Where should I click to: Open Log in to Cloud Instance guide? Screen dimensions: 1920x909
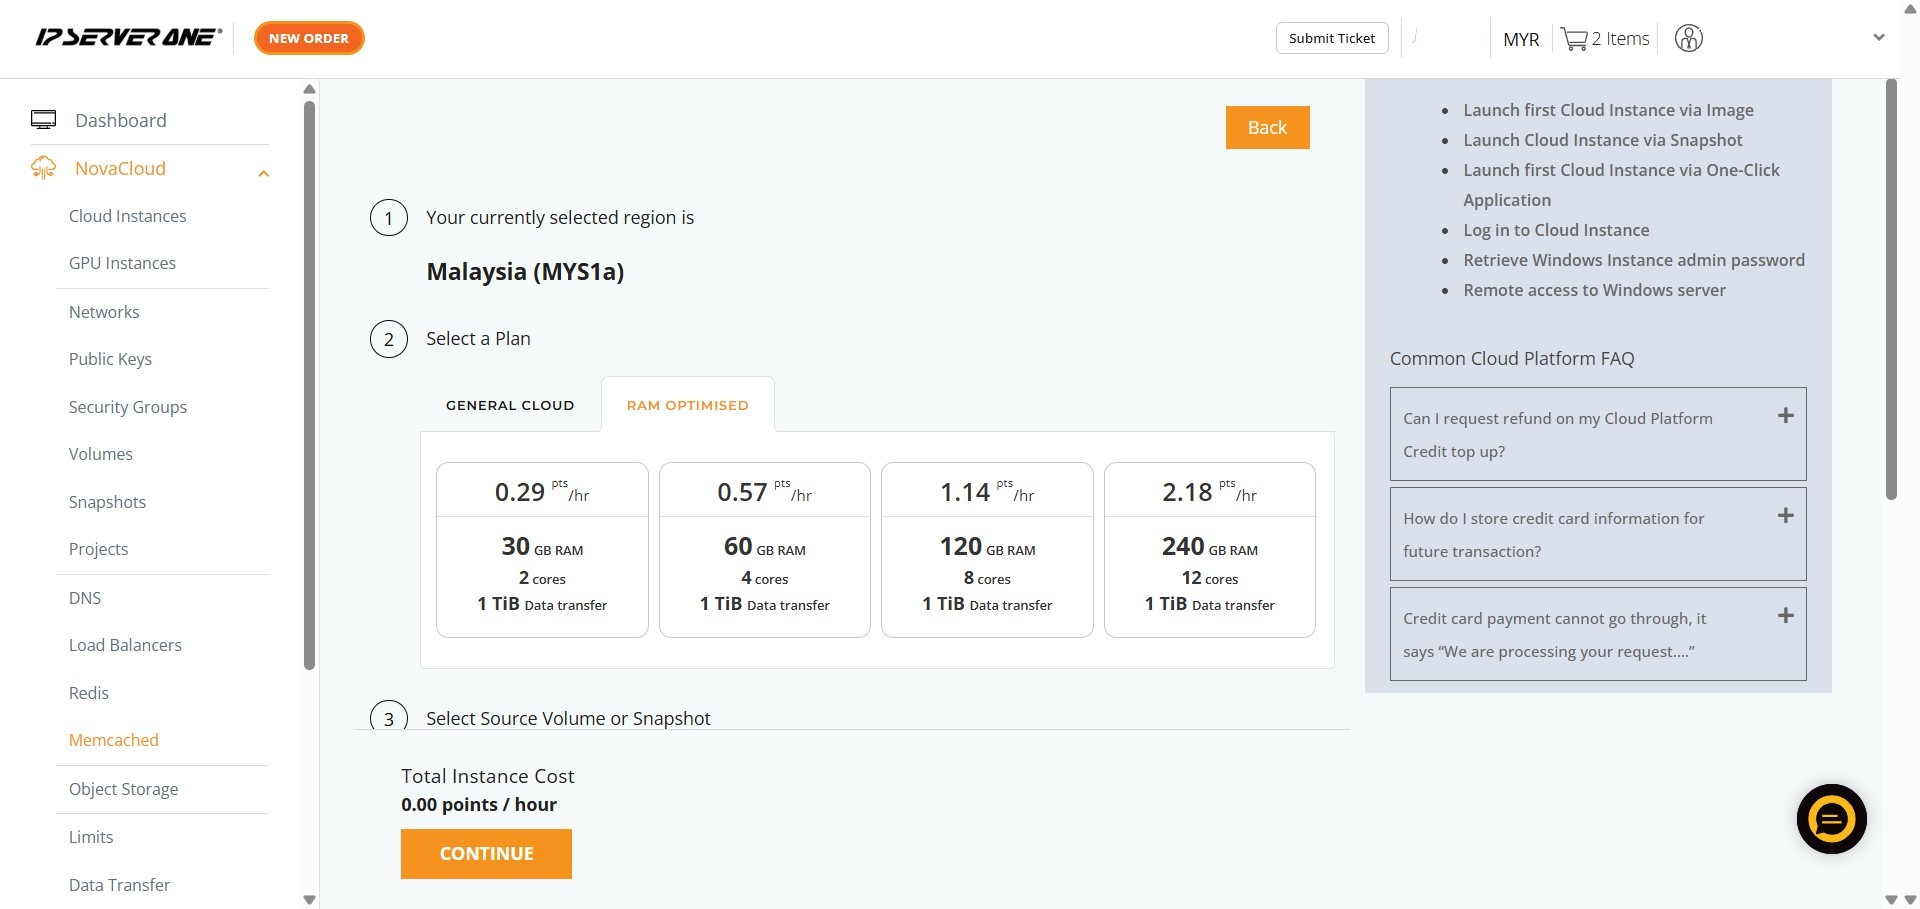(1556, 230)
